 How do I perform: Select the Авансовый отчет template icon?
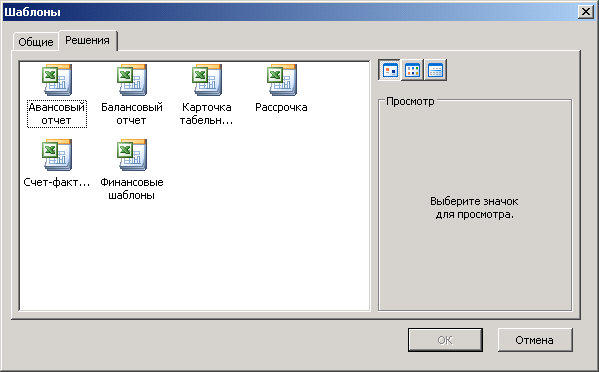[57, 80]
